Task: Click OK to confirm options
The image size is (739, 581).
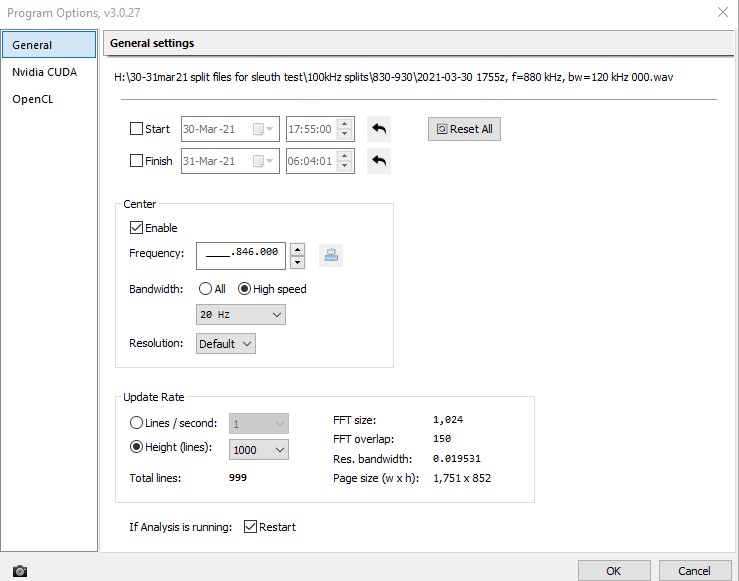Action: click(613, 570)
